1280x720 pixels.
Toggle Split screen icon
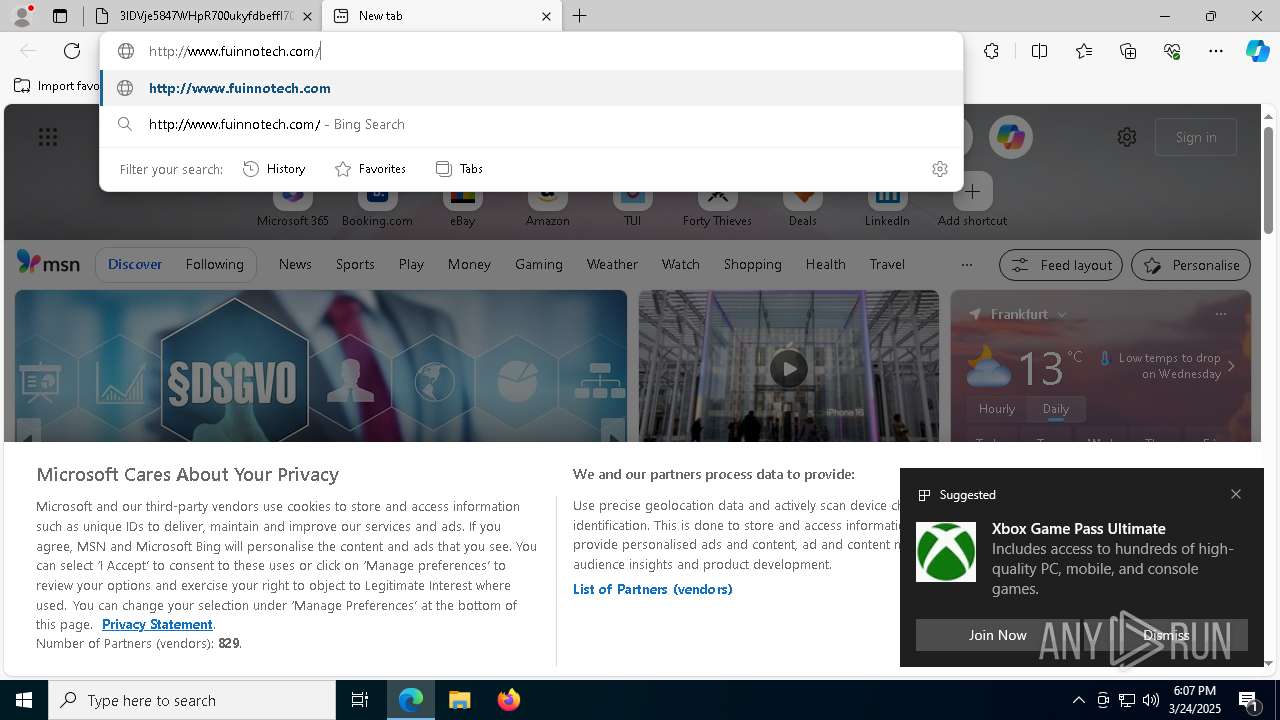(x=1039, y=51)
